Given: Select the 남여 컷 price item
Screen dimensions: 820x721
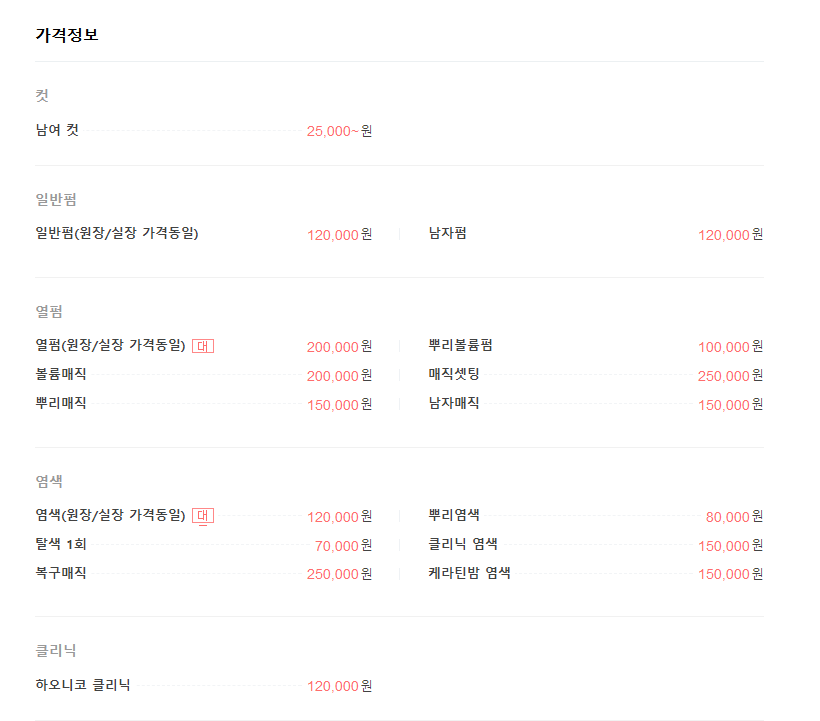Looking at the screenshot, I should [57, 130].
